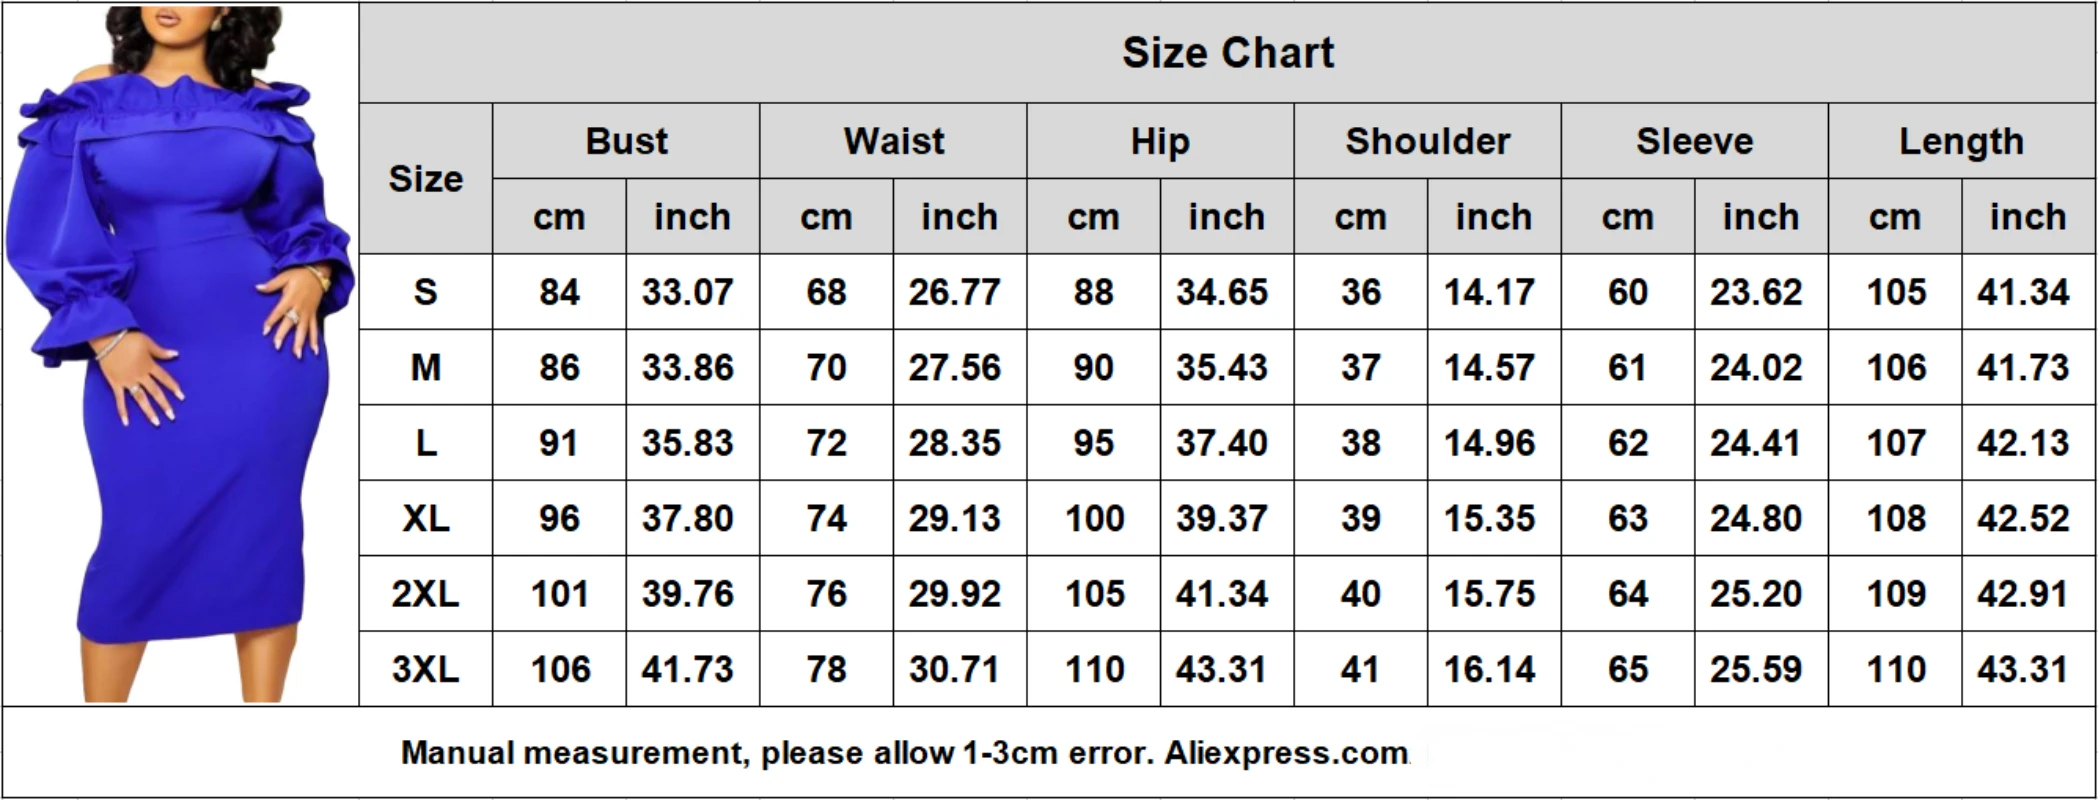Click the 24.80 sleeve inch cell

point(1756,518)
